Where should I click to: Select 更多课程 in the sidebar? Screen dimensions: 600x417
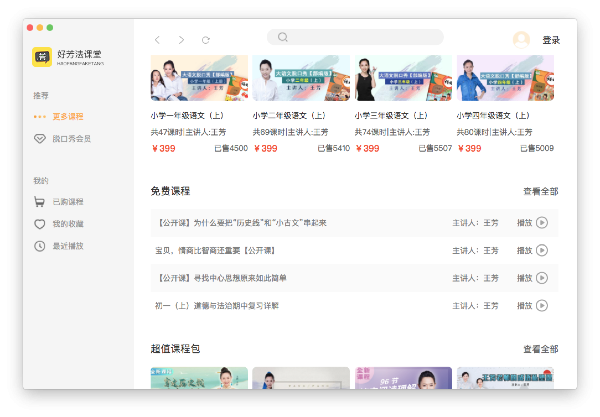click(x=67, y=116)
